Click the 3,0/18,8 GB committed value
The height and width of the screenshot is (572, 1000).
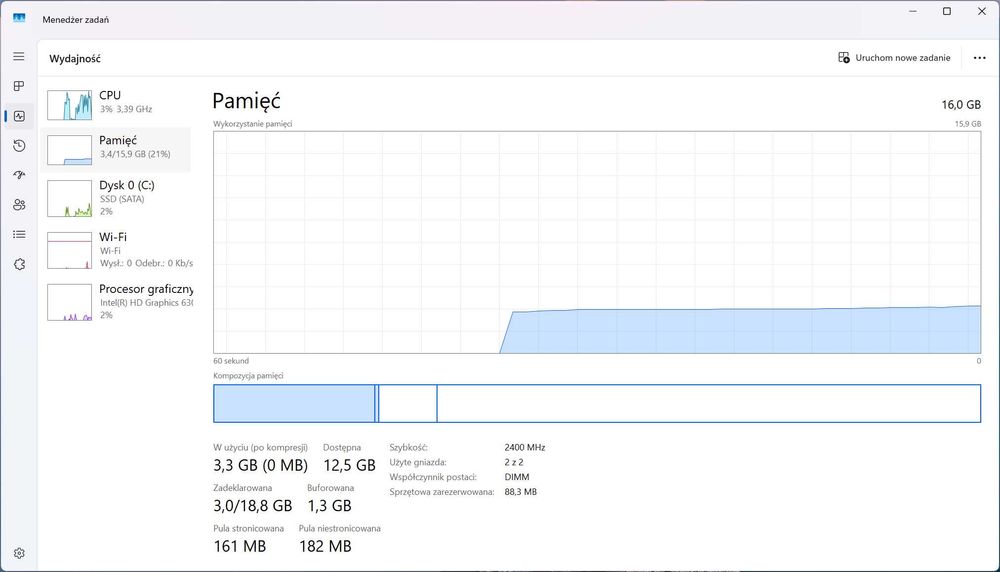pyautogui.click(x=253, y=506)
